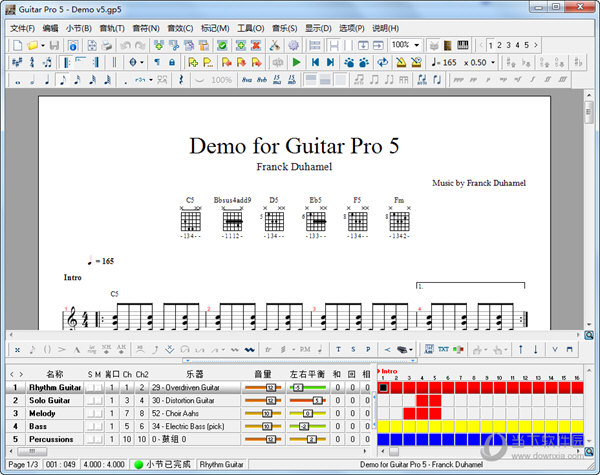Viewport: 600px width, 475px height.
Task: Toggle solo for Rhythm Guitar track
Action: pyautogui.click(x=89, y=387)
